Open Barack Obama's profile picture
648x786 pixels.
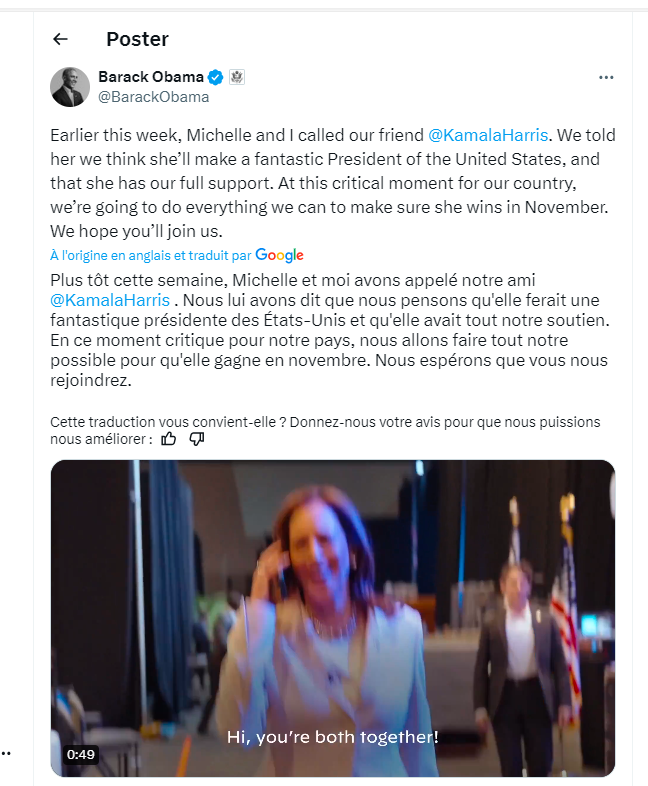pos(69,87)
